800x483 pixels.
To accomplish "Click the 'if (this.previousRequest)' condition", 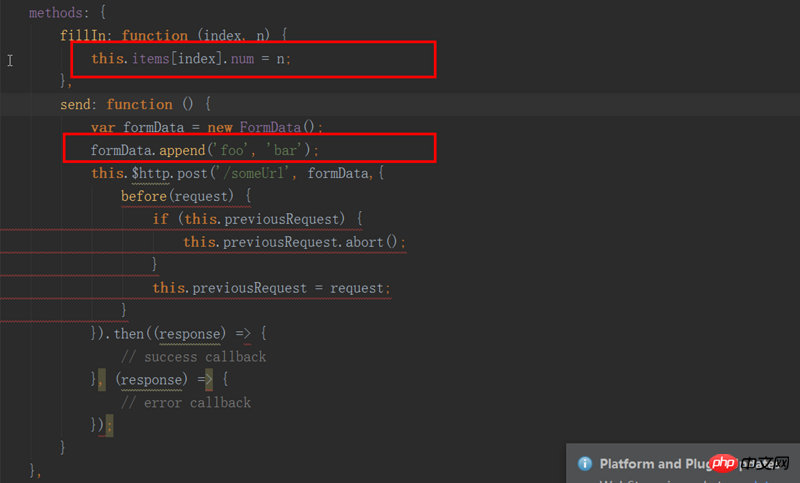I will 256,219.
